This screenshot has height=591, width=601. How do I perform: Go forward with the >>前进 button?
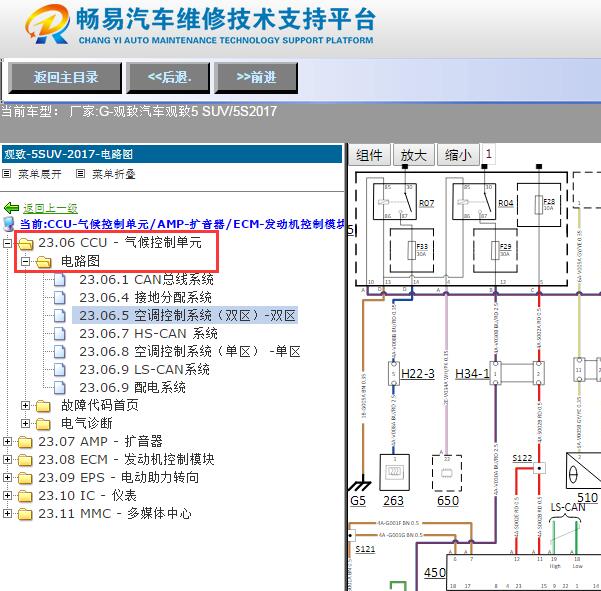[256, 78]
